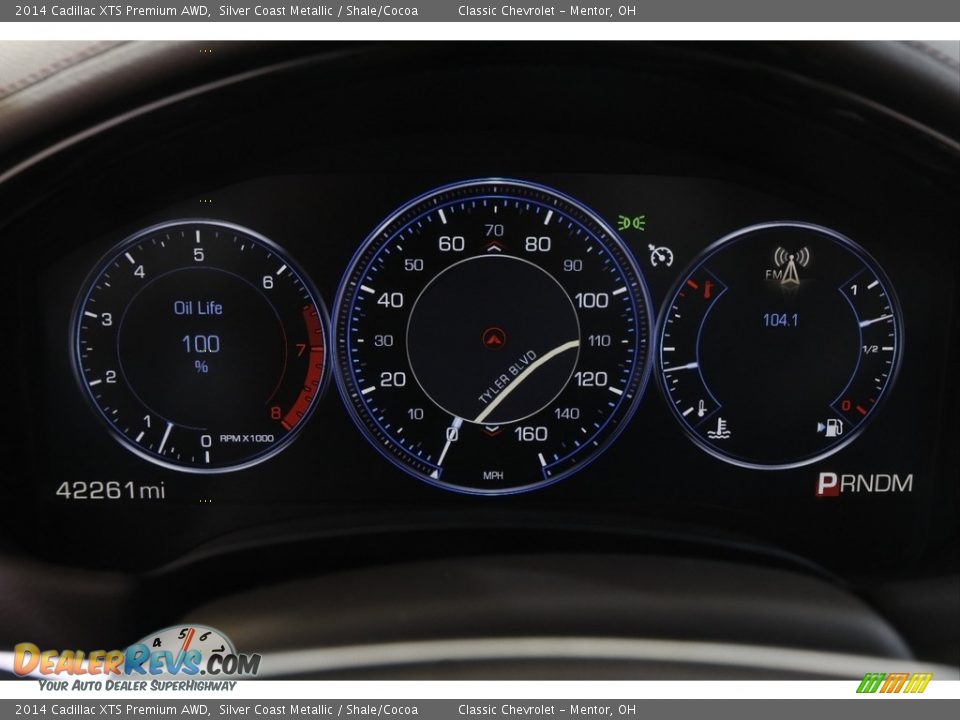The image size is (960, 720).
Task: Click the curved white road line on the map
Action: [x=527, y=381]
